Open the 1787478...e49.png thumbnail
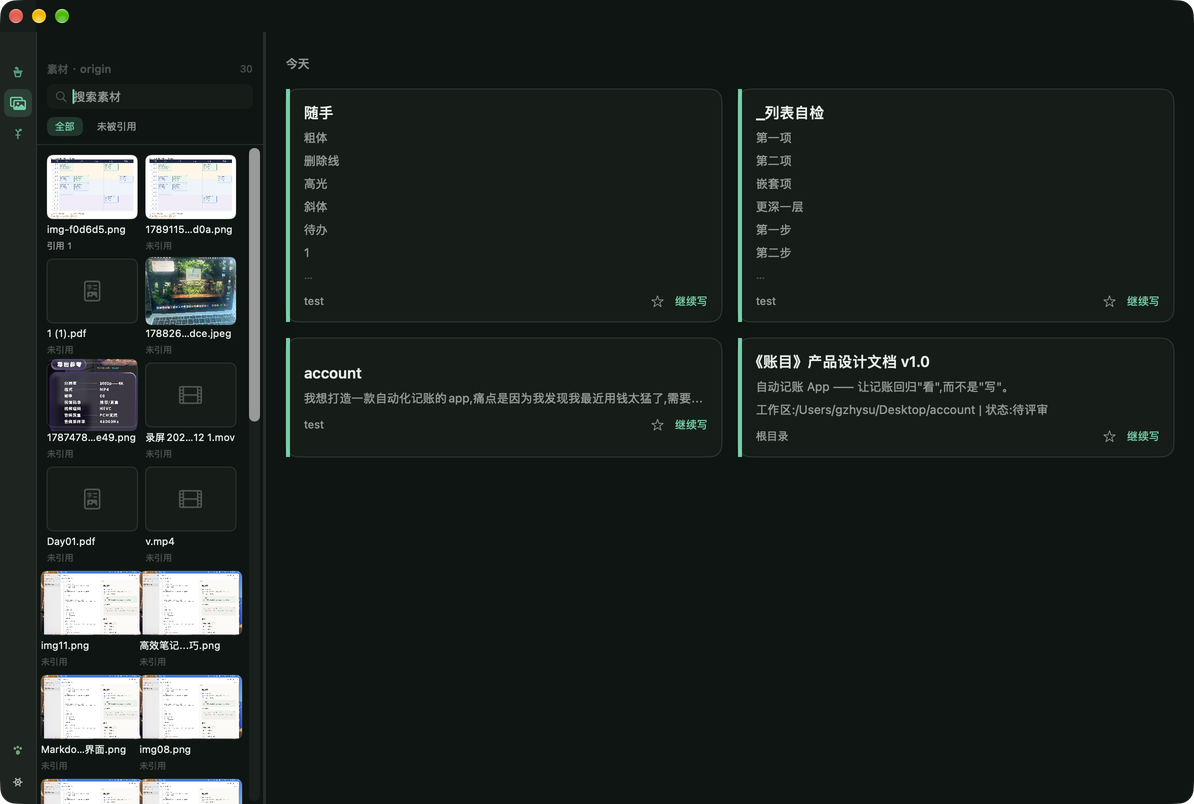Viewport: 1194px width, 804px height. point(92,394)
